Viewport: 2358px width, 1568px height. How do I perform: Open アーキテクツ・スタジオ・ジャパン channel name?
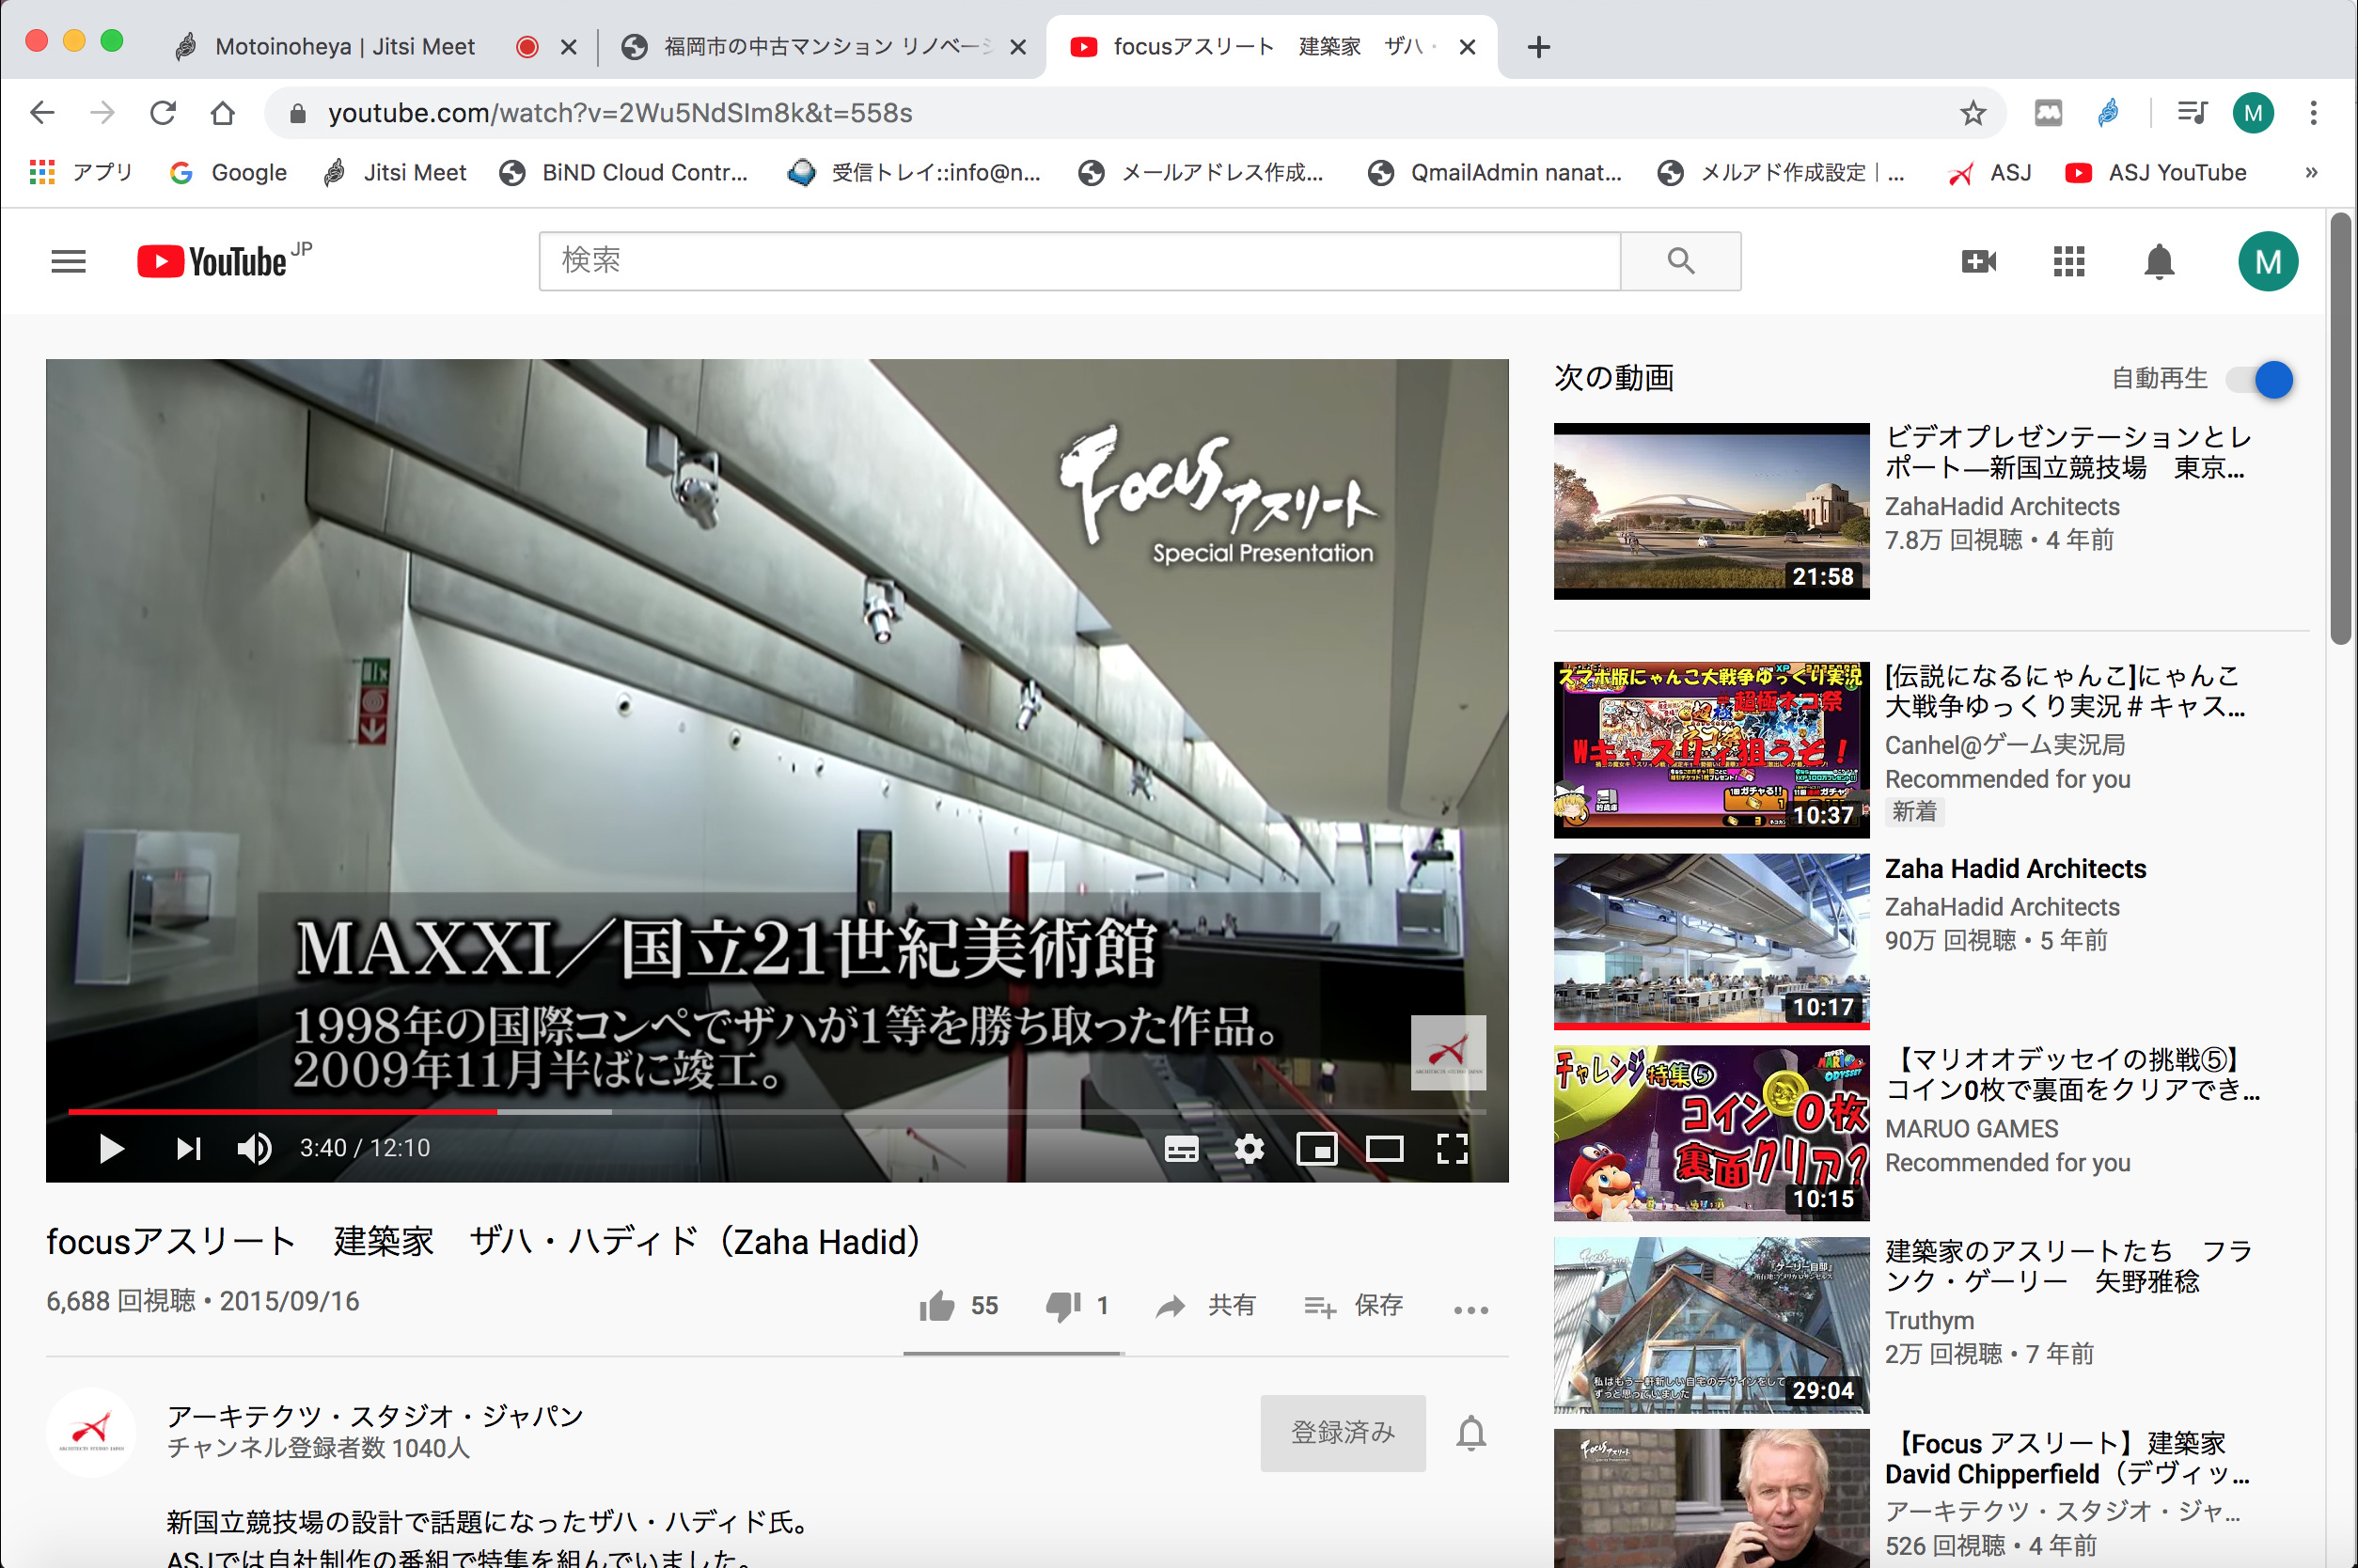coord(375,1415)
